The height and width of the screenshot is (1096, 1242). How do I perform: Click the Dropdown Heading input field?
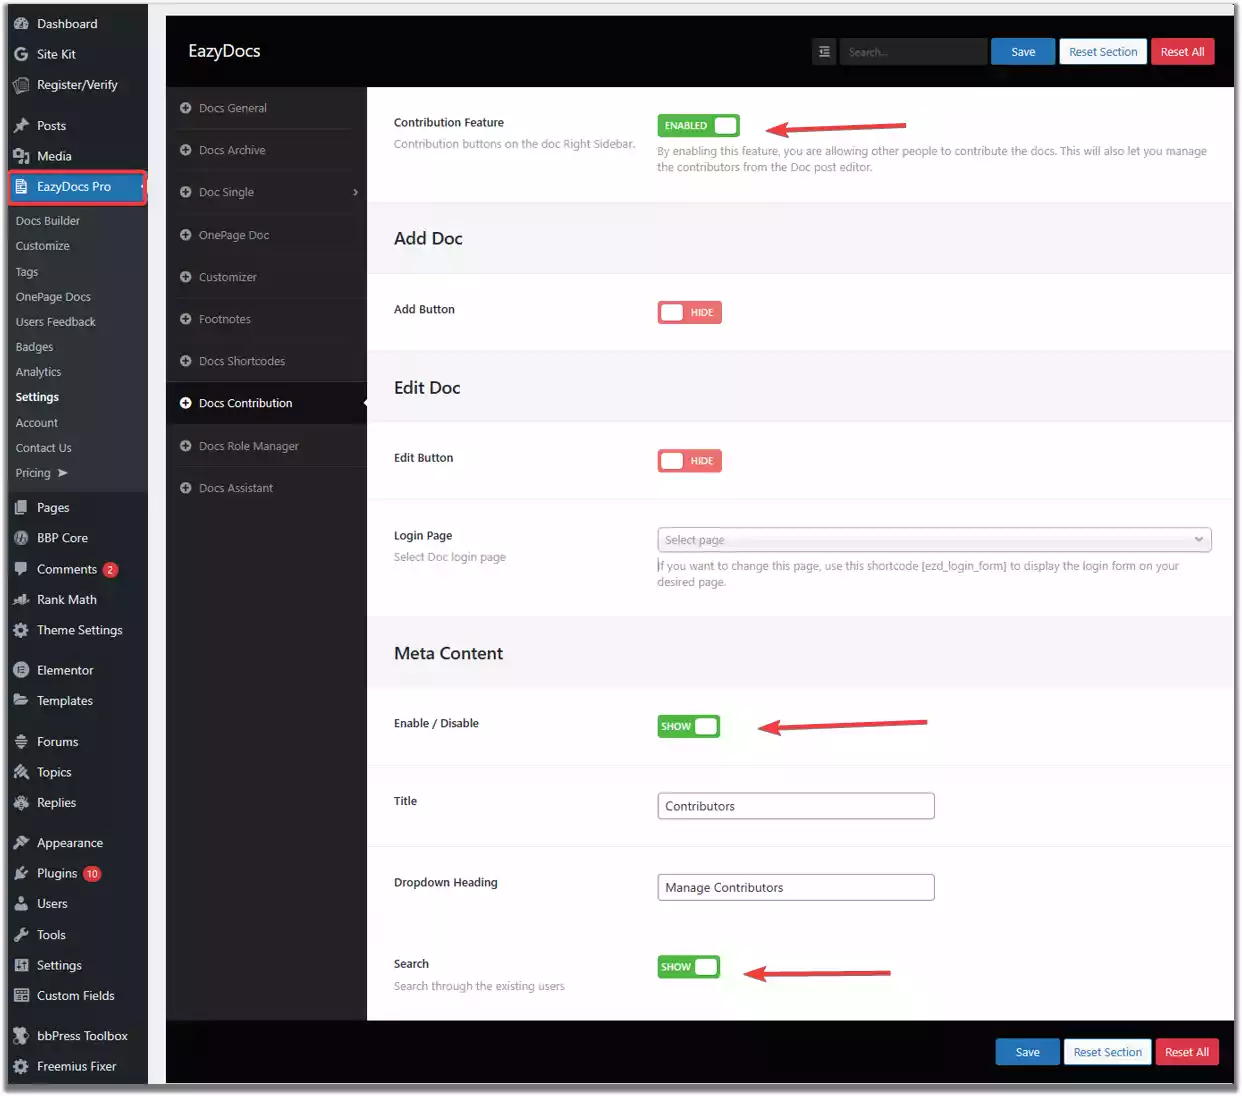coord(796,887)
